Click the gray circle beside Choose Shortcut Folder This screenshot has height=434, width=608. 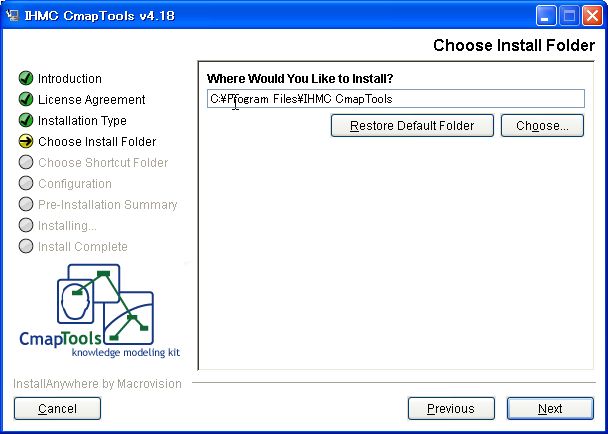(x=26, y=162)
